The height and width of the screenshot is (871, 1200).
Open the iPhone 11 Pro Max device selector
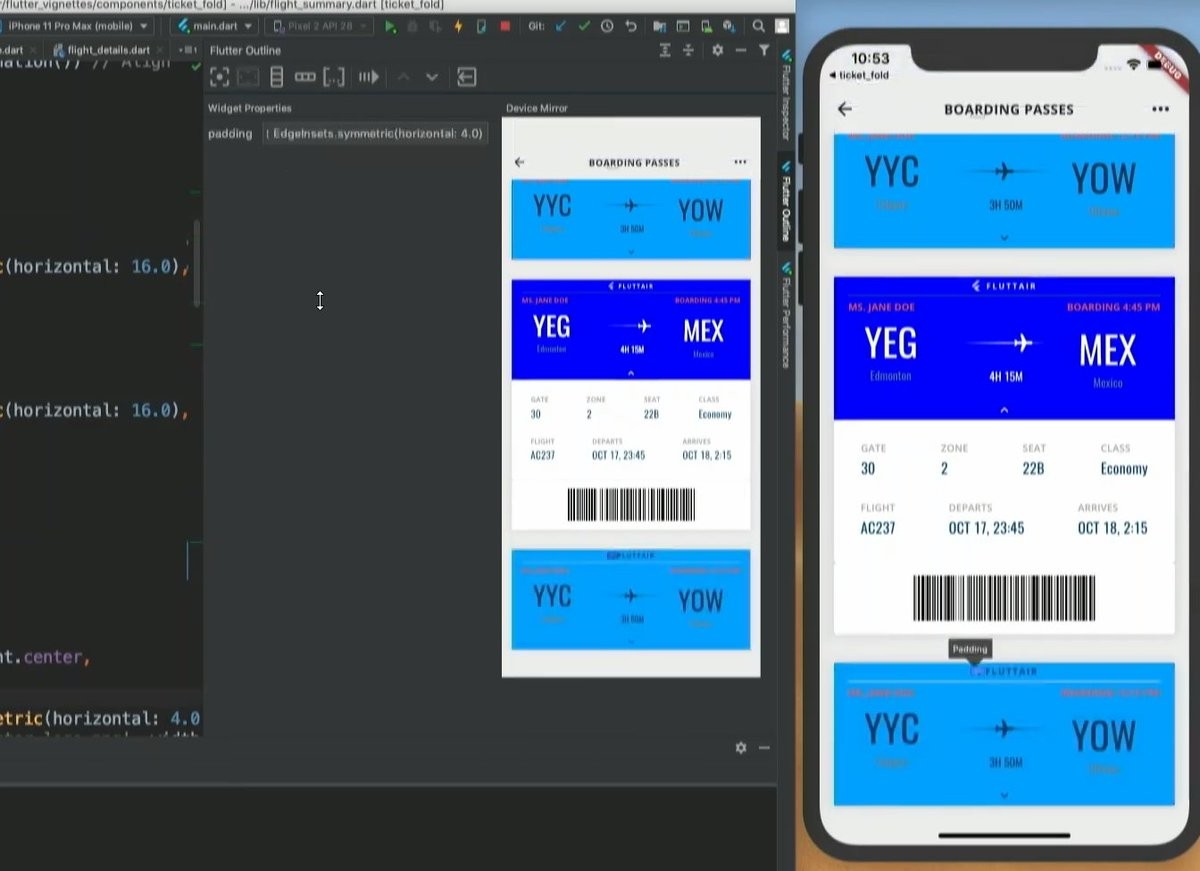click(x=78, y=26)
